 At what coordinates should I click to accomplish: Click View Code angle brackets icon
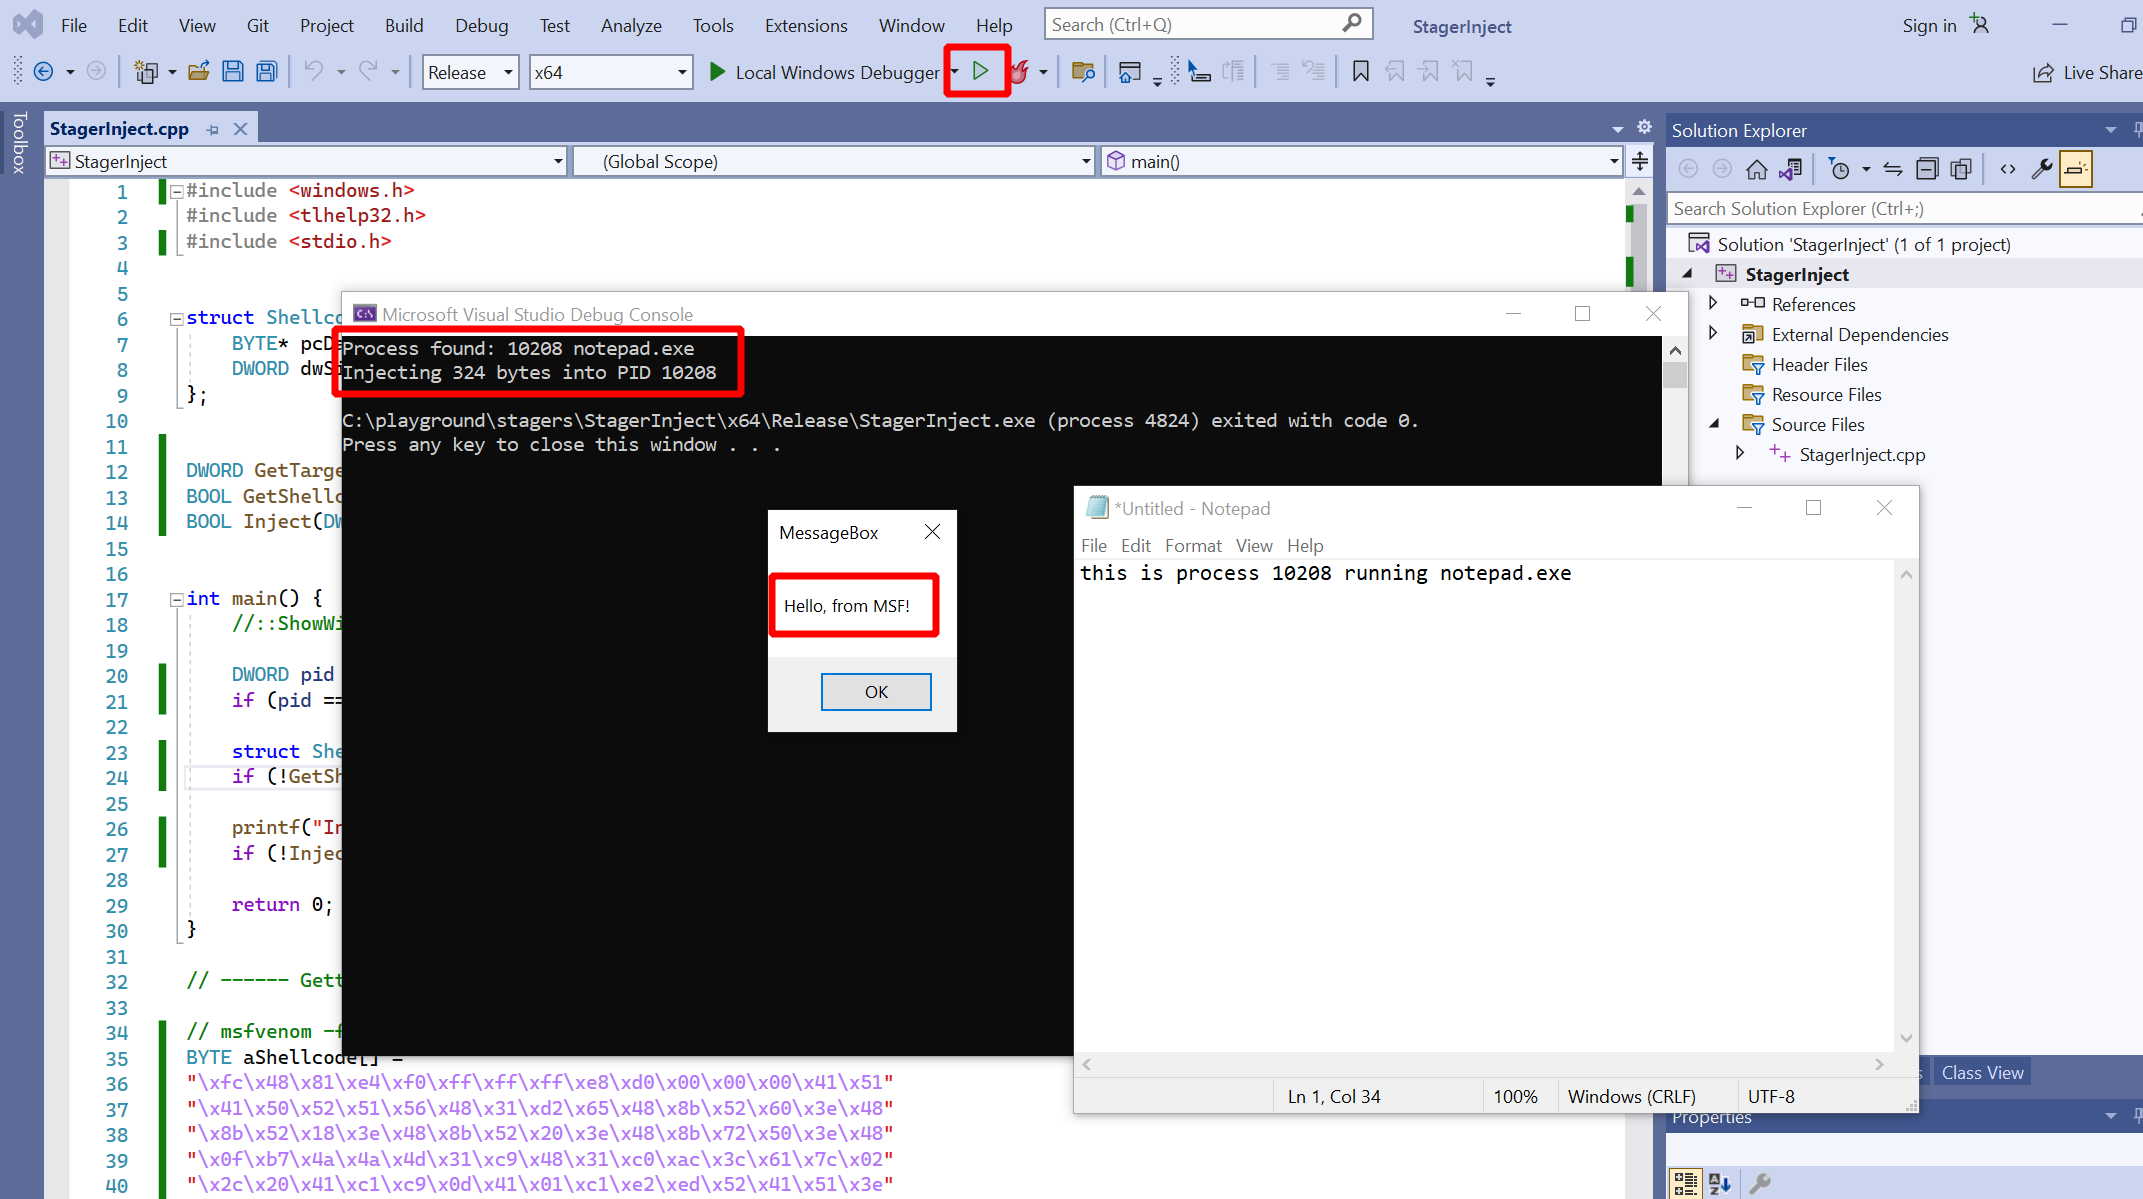tap(2008, 169)
